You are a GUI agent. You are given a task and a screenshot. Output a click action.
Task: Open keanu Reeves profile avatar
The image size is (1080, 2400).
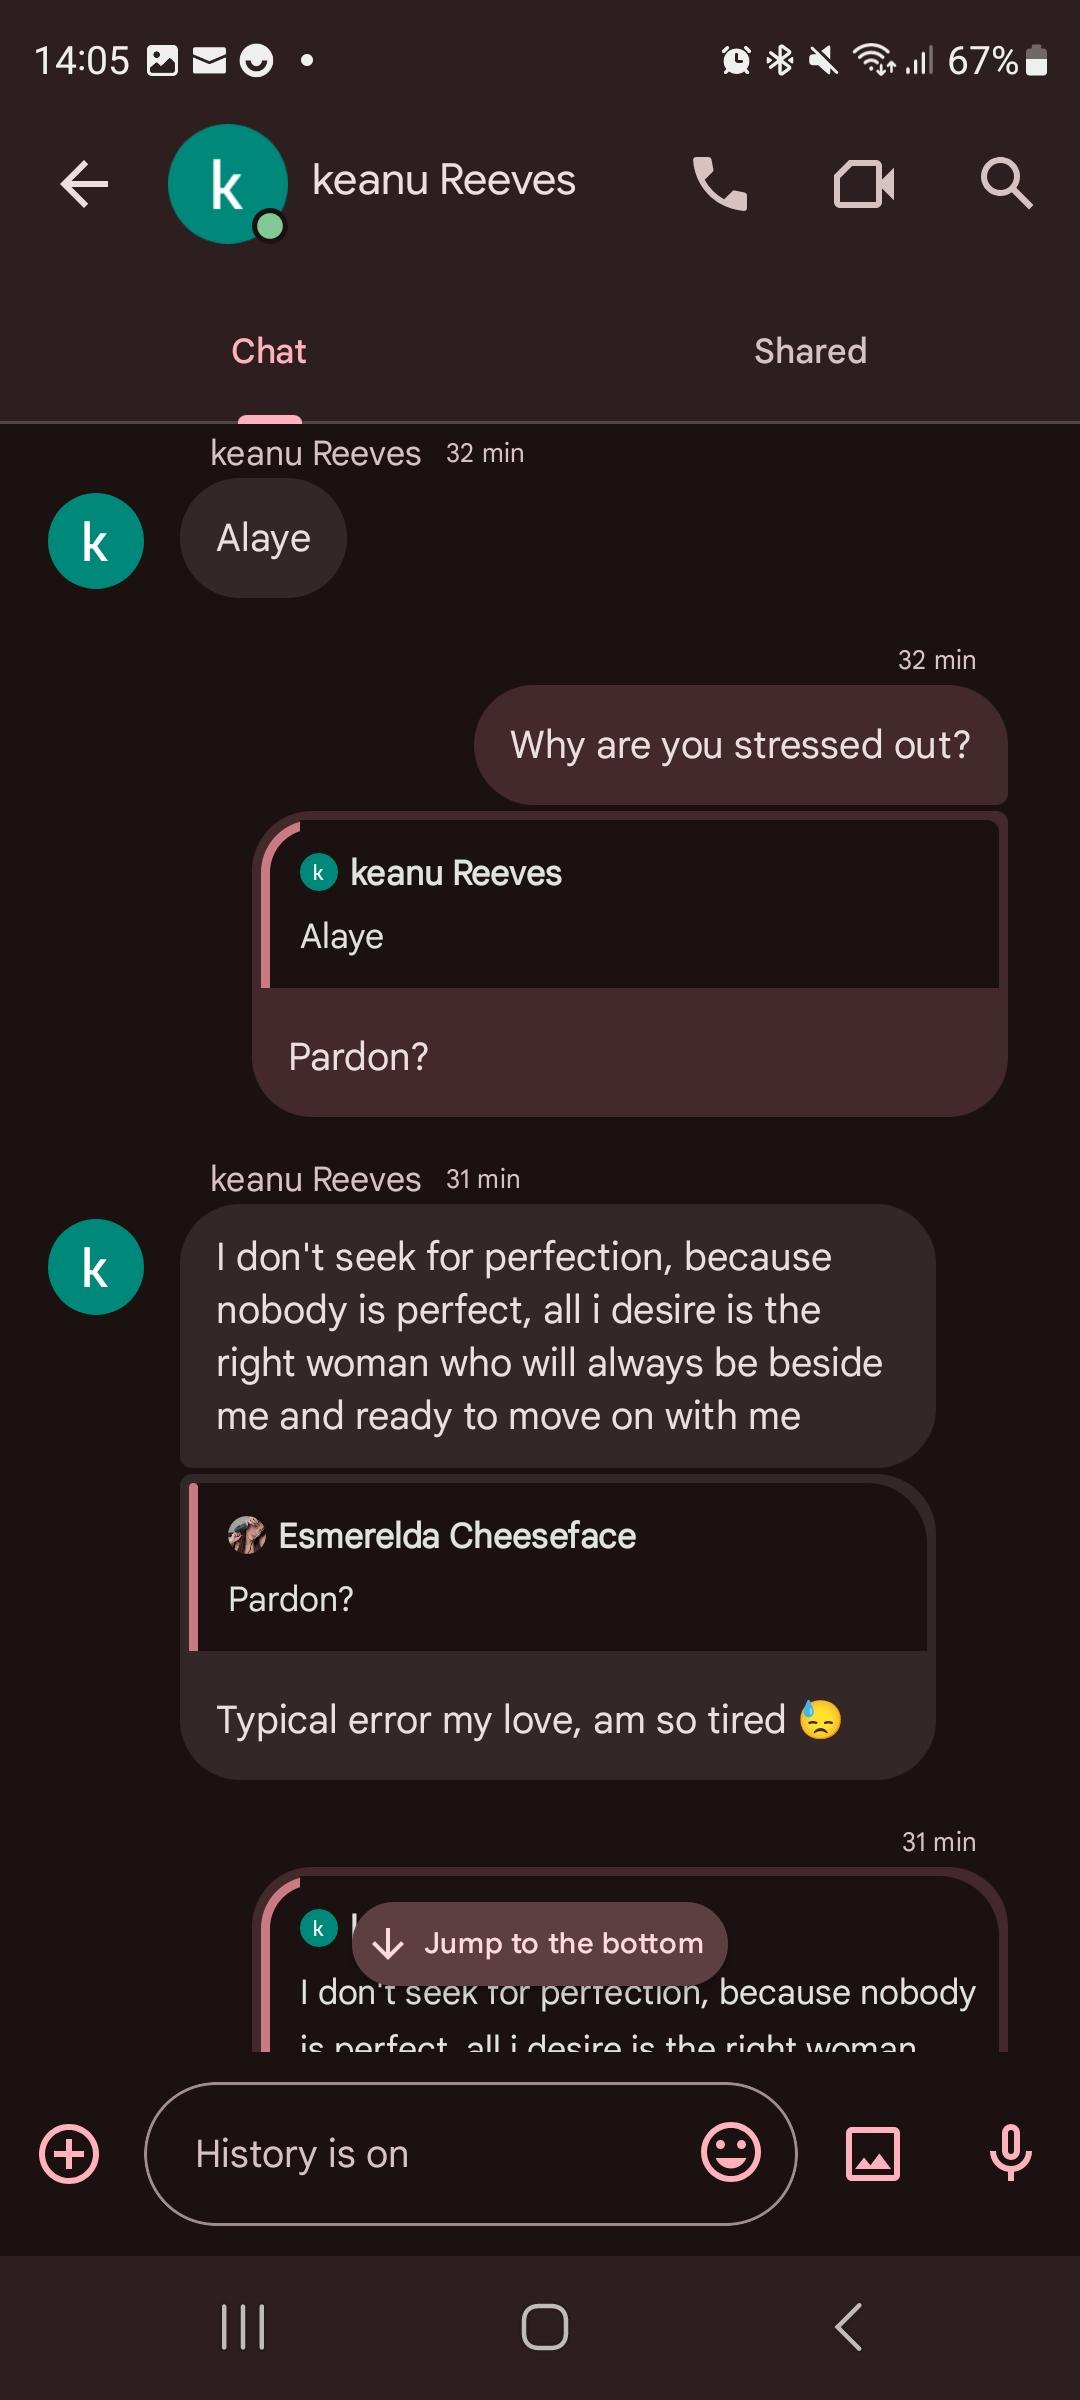228,183
